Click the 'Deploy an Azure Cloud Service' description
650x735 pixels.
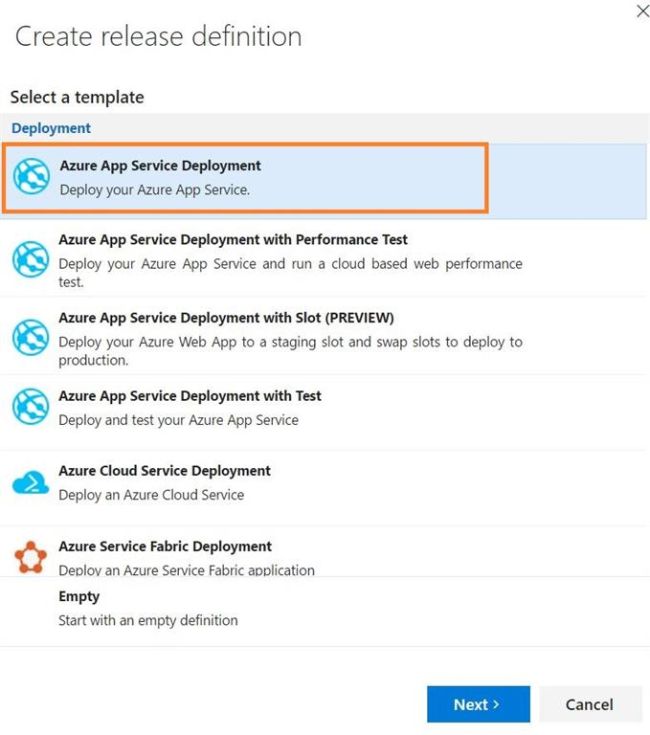151,494
